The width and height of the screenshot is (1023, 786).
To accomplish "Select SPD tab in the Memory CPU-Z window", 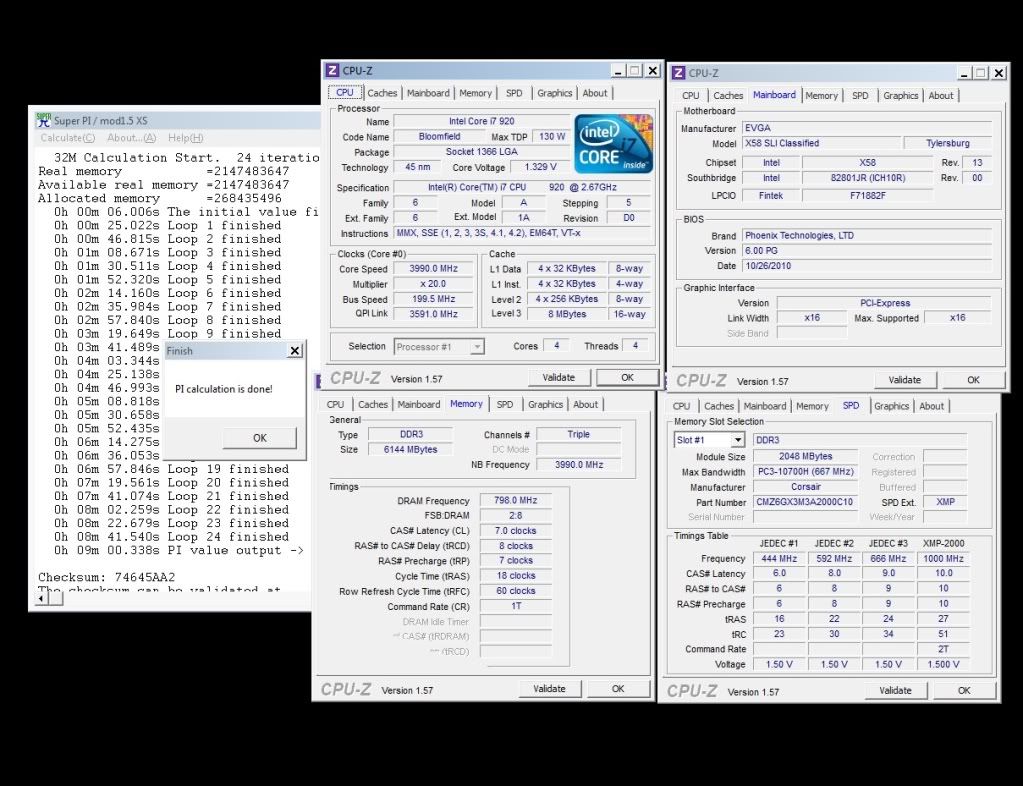I will [504, 404].
